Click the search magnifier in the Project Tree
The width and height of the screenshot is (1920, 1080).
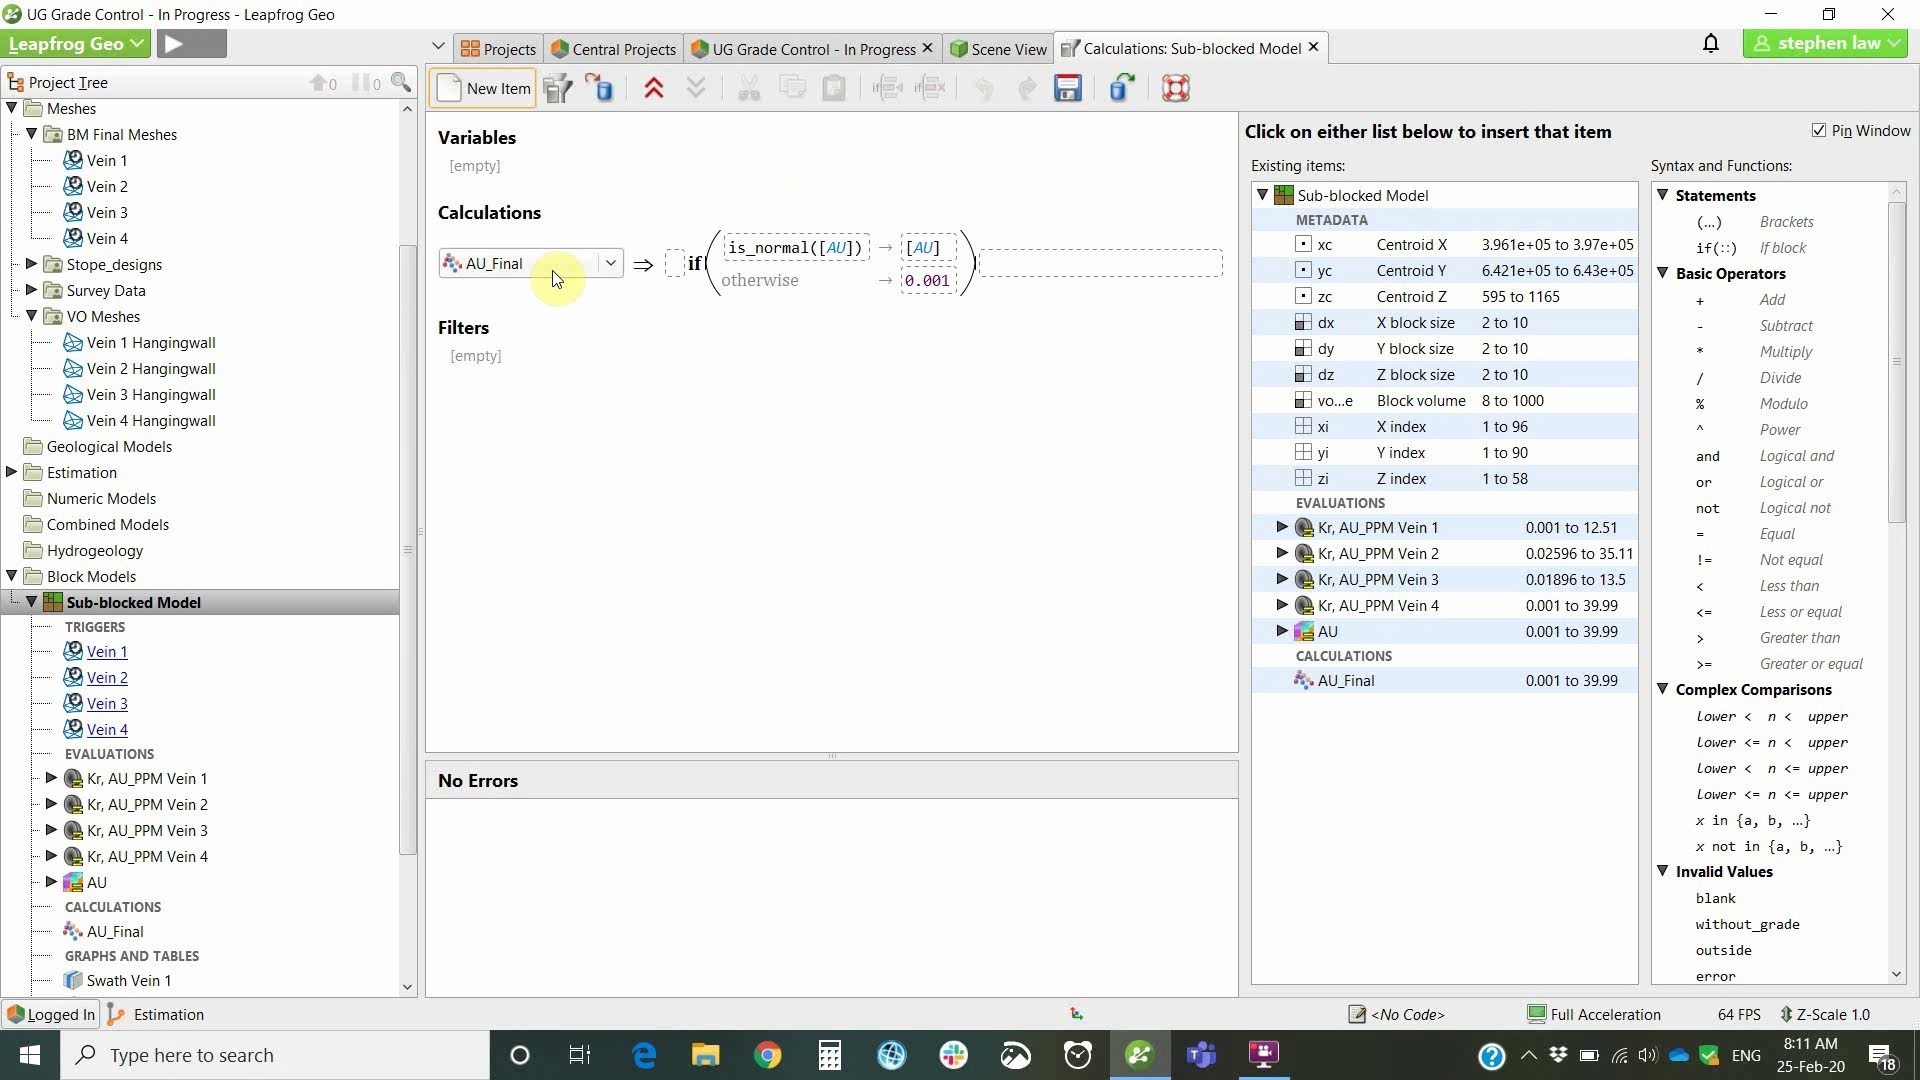(x=401, y=82)
